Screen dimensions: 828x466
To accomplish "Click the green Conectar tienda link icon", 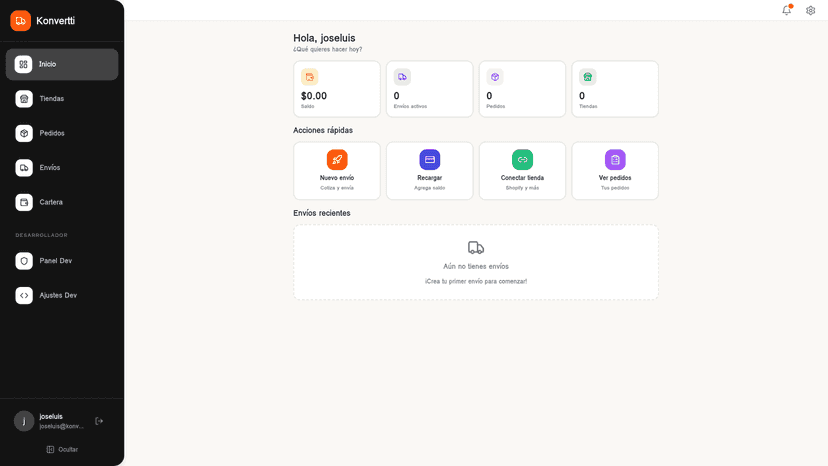I will (522, 160).
